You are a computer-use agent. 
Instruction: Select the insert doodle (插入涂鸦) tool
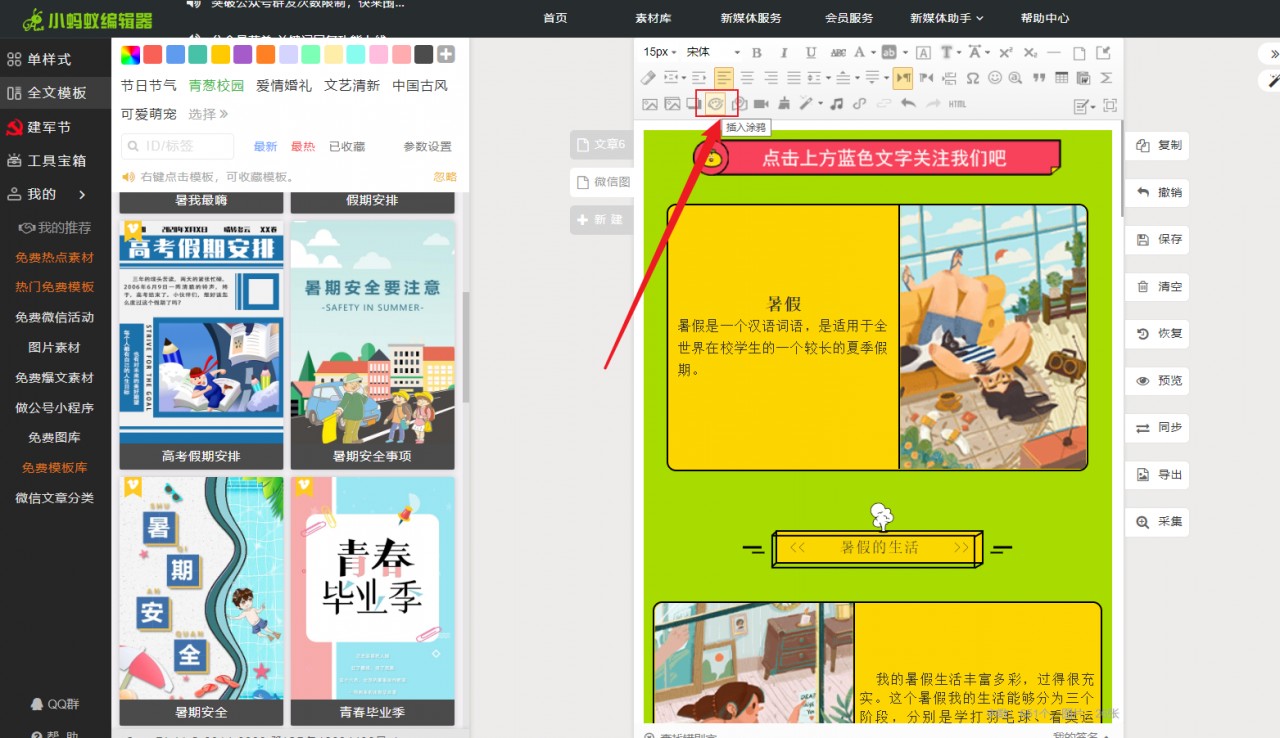[x=715, y=104]
